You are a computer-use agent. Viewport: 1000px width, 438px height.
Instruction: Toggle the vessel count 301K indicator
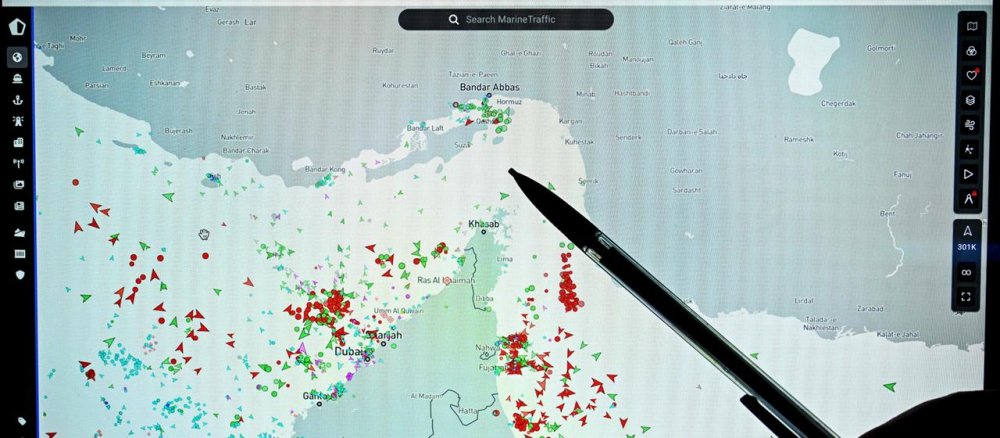click(x=967, y=238)
